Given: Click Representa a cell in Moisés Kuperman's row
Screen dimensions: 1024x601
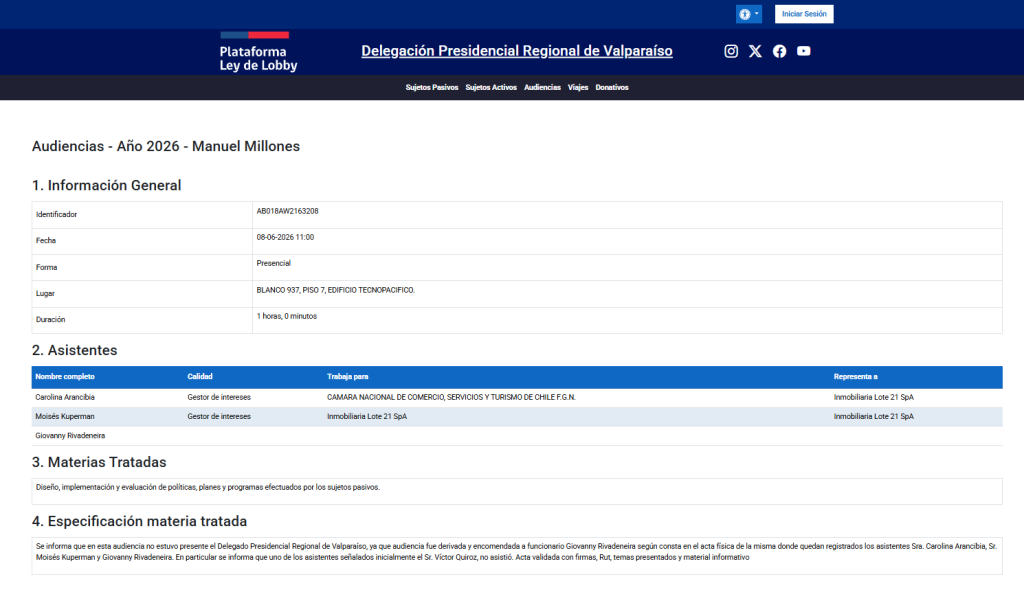Looking at the screenshot, I should click(874, 416).
